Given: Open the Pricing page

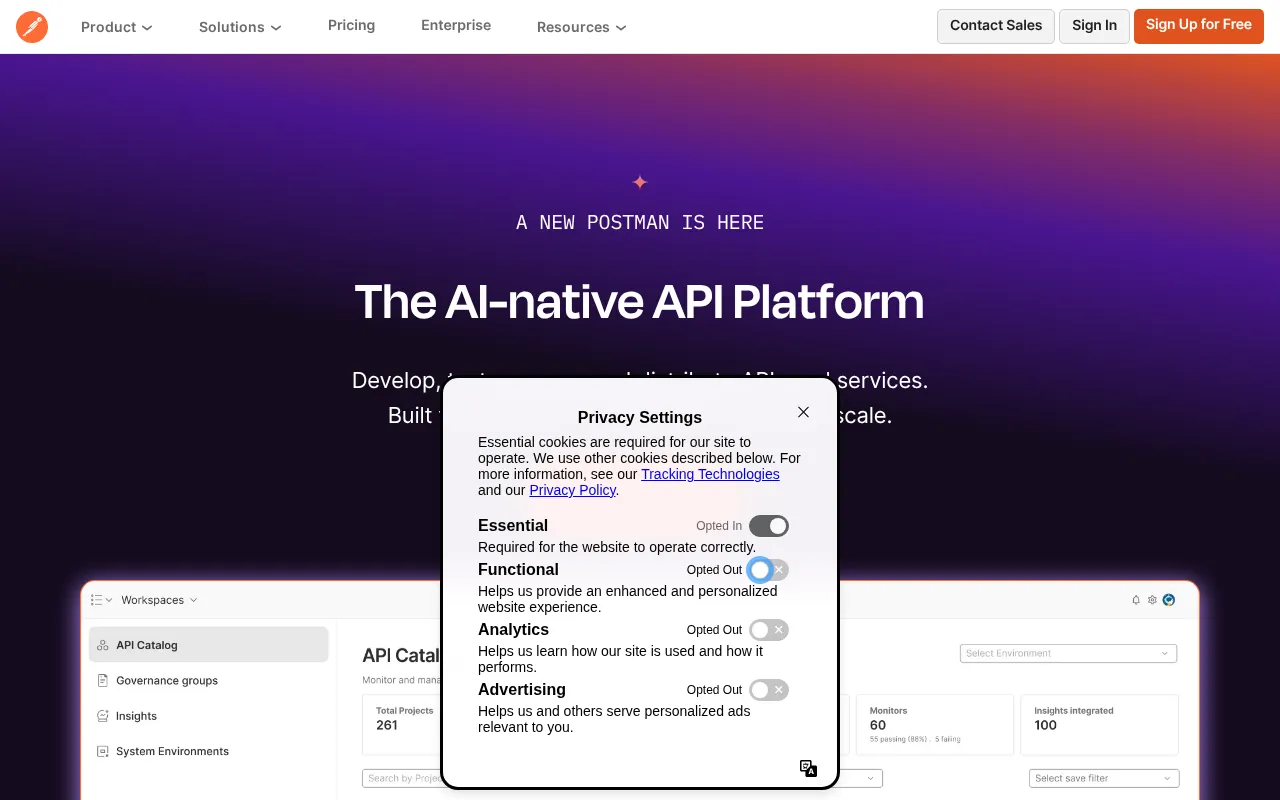Looking at the screenshot, I should coord(351,25).
